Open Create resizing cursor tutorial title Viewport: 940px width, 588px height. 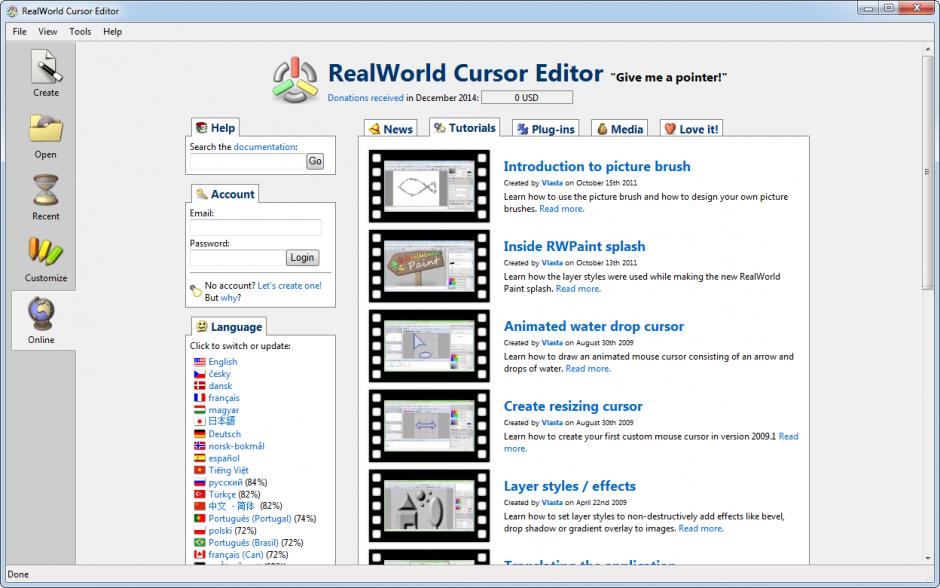pos(573,406)
